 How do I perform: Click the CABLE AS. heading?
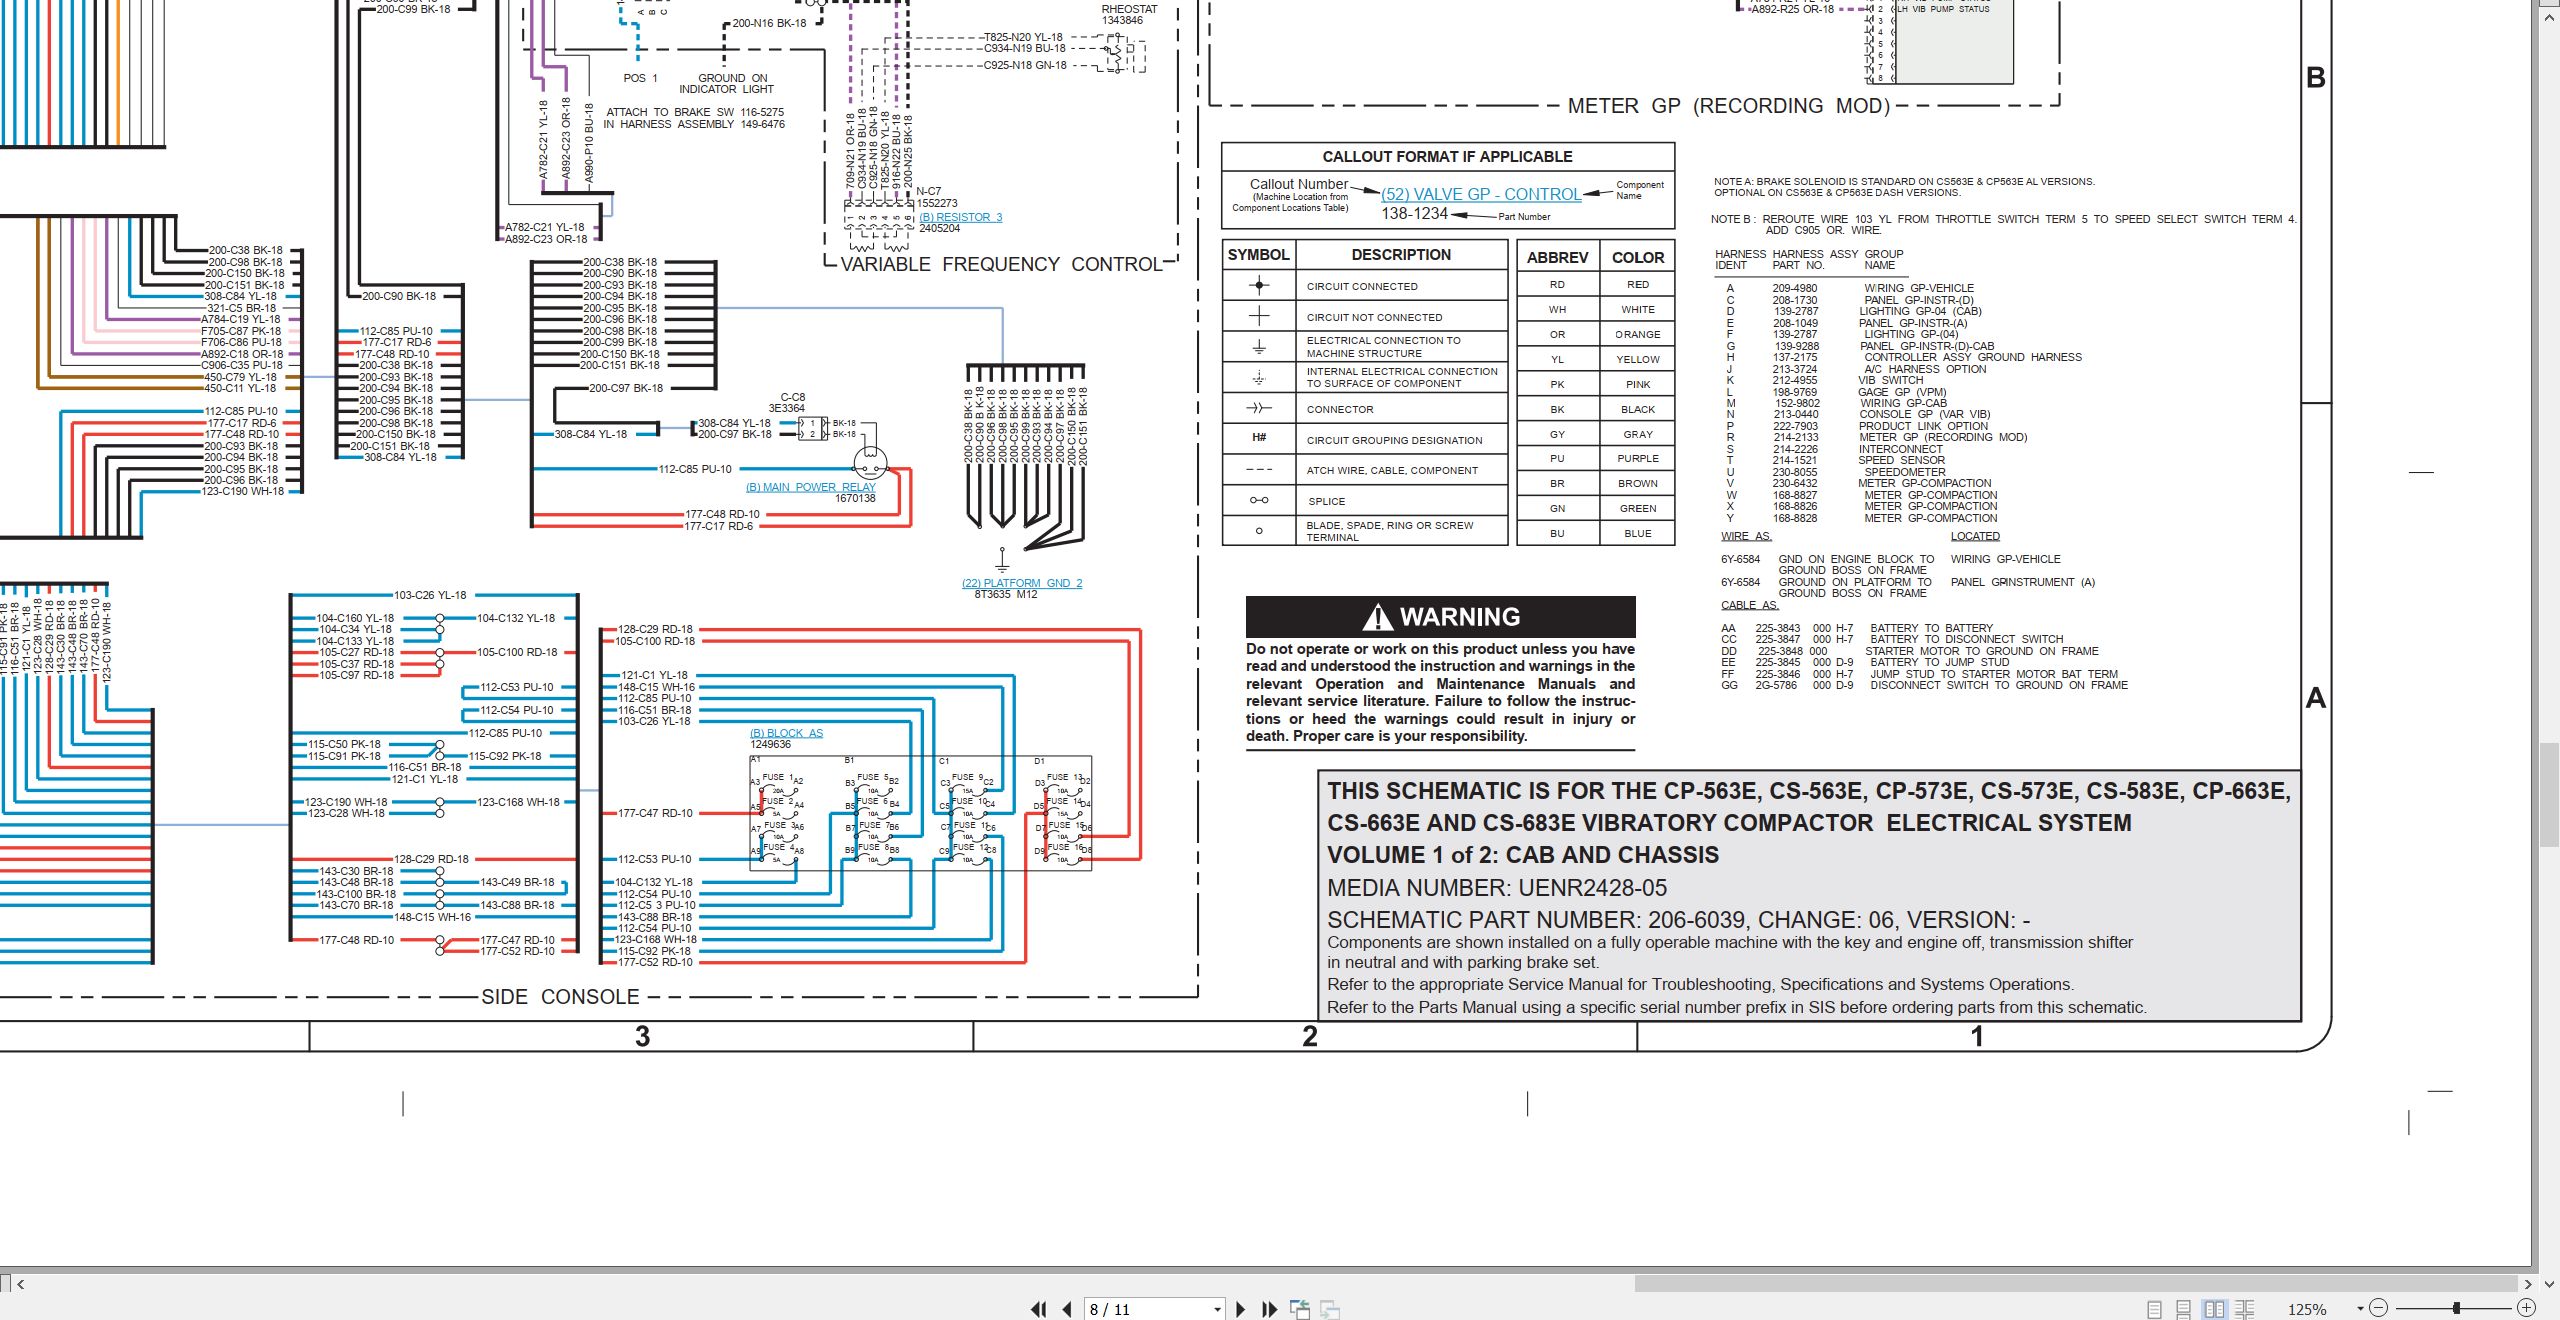pos(1750,605)
